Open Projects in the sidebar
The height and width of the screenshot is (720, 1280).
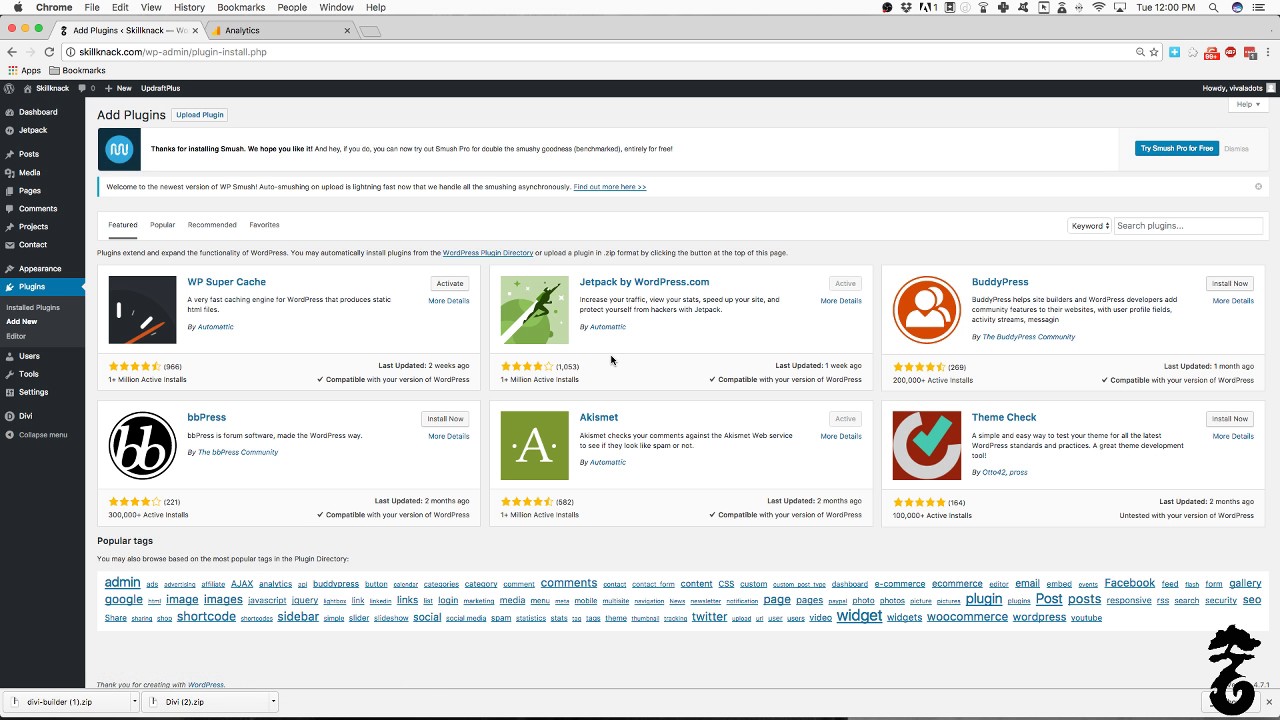tap(33, 226)
